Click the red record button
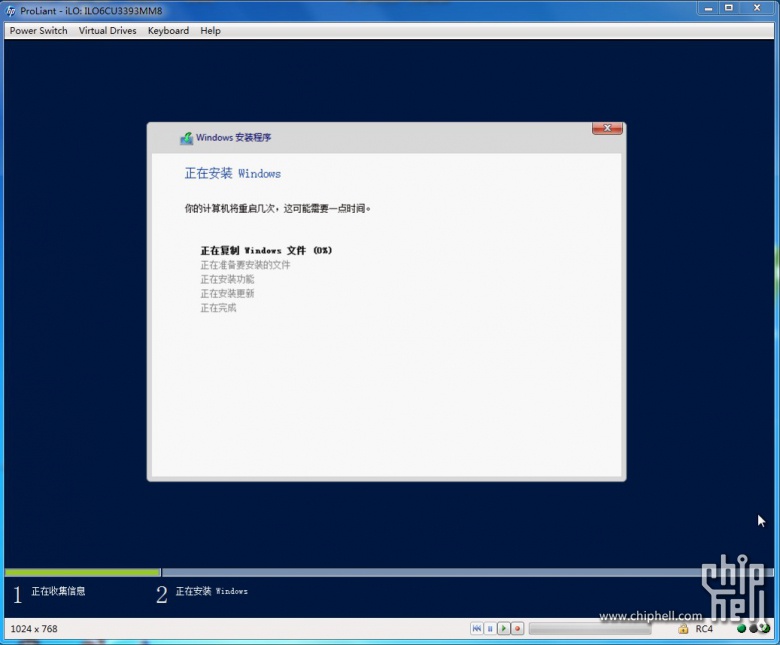The width and height of the screenshot is (780, 645). pyautogui.click(x=517, y=629)
